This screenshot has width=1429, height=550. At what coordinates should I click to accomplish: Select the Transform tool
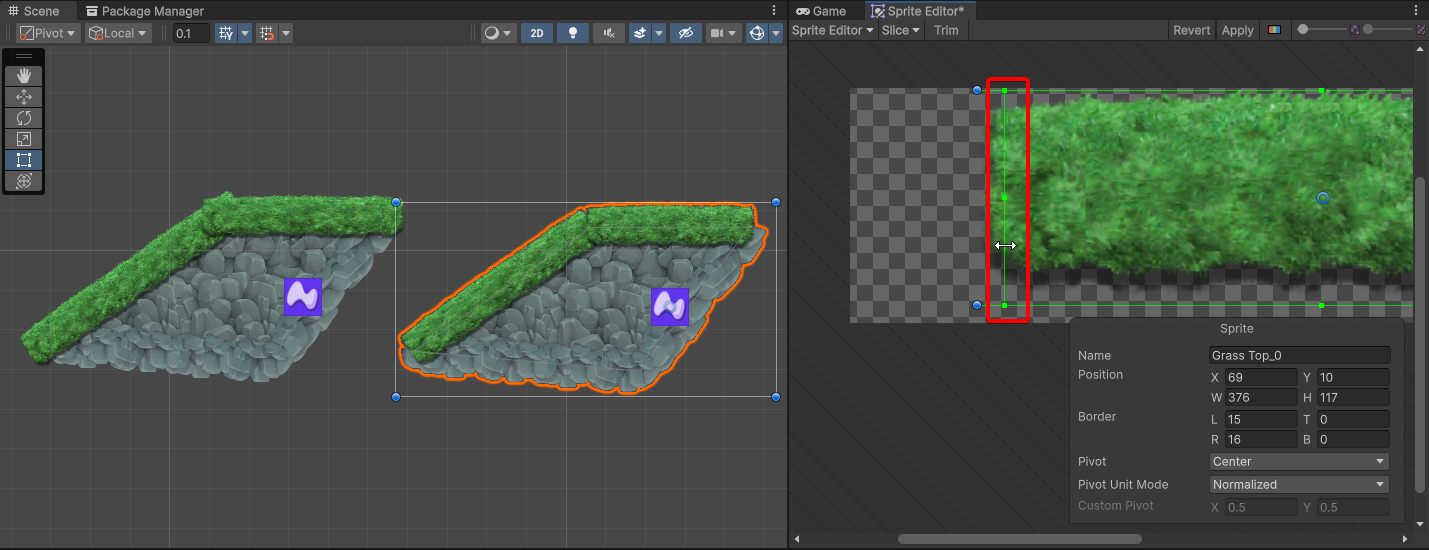pyautogui.click(x=24, y=181)
